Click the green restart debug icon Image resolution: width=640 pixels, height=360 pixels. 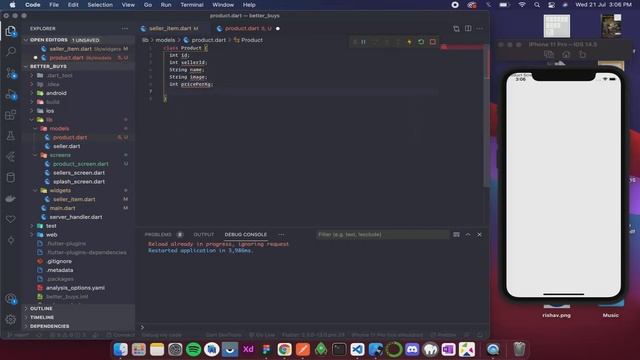(421, 42)
